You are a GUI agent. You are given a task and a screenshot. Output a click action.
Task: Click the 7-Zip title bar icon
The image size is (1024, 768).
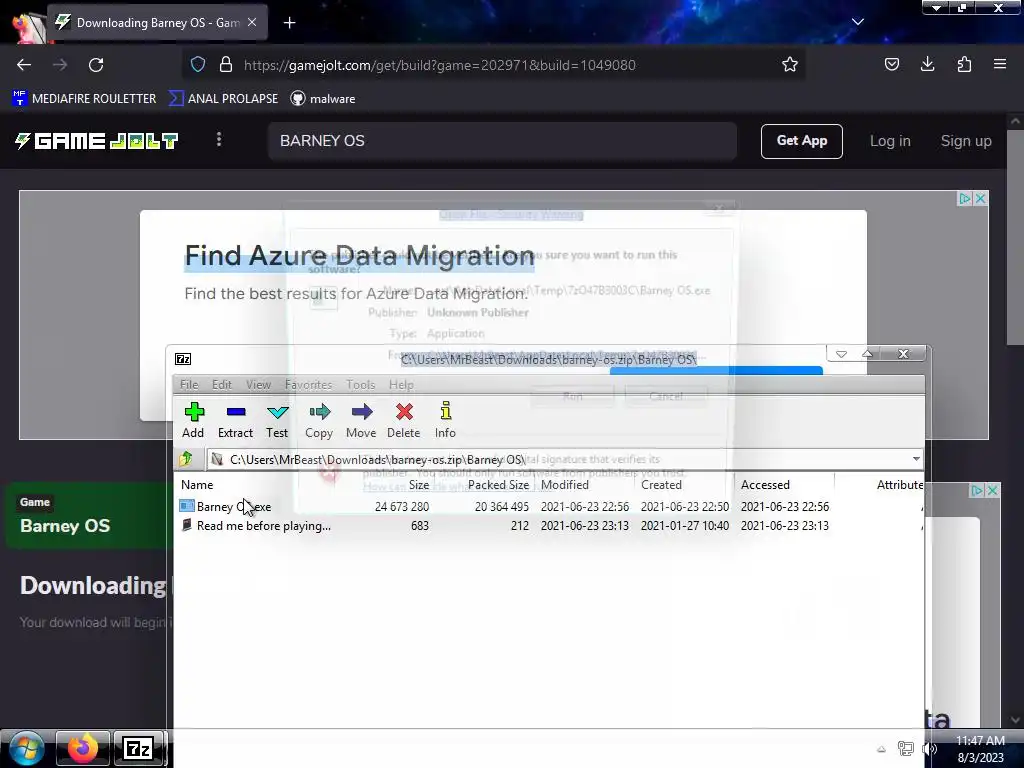coord(183,359)
